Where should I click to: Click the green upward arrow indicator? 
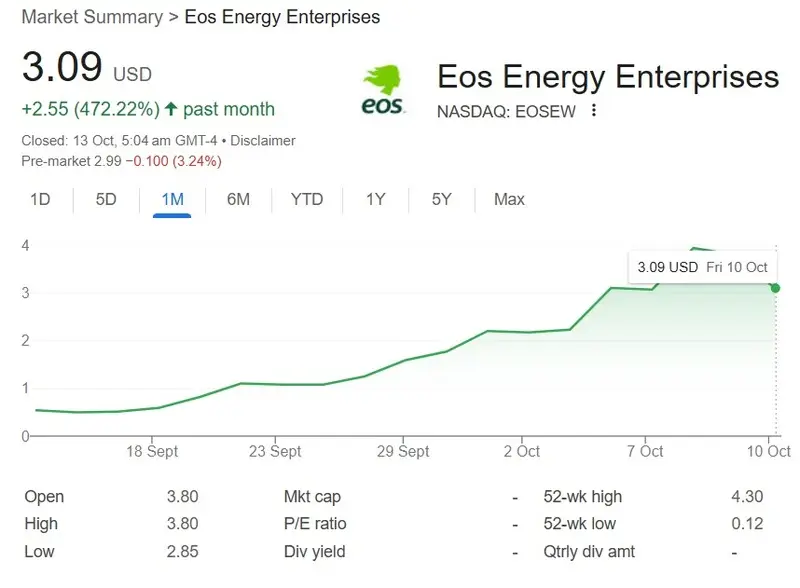click(174, 108)
